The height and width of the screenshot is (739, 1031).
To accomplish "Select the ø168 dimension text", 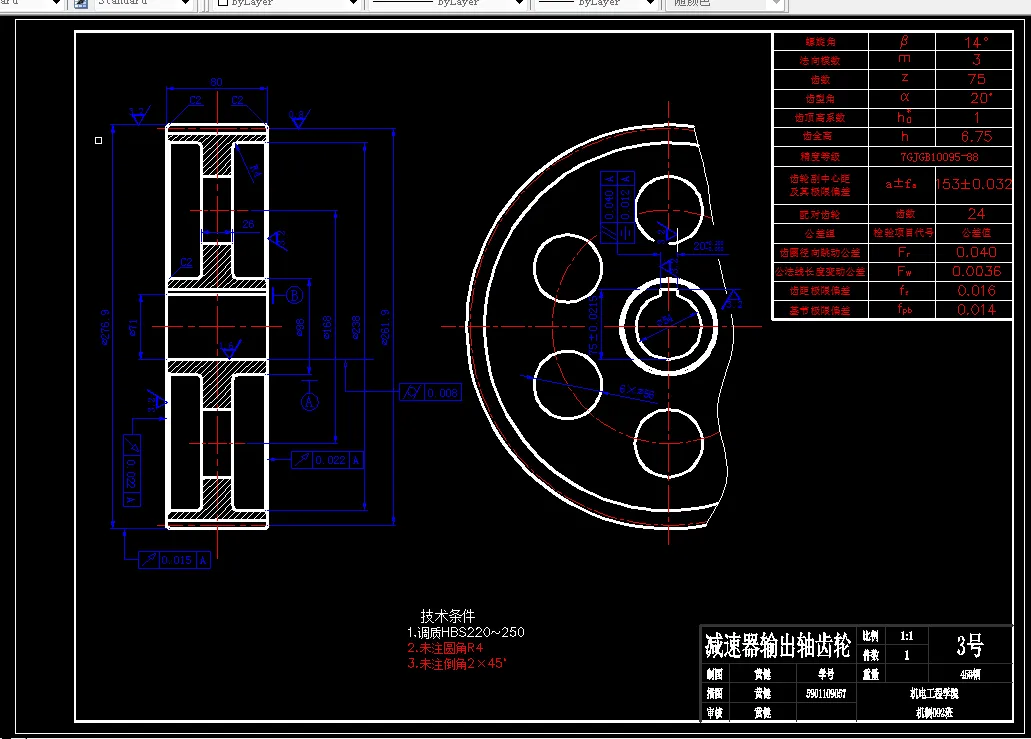I will pyautogui.click(x=327, y=327).
